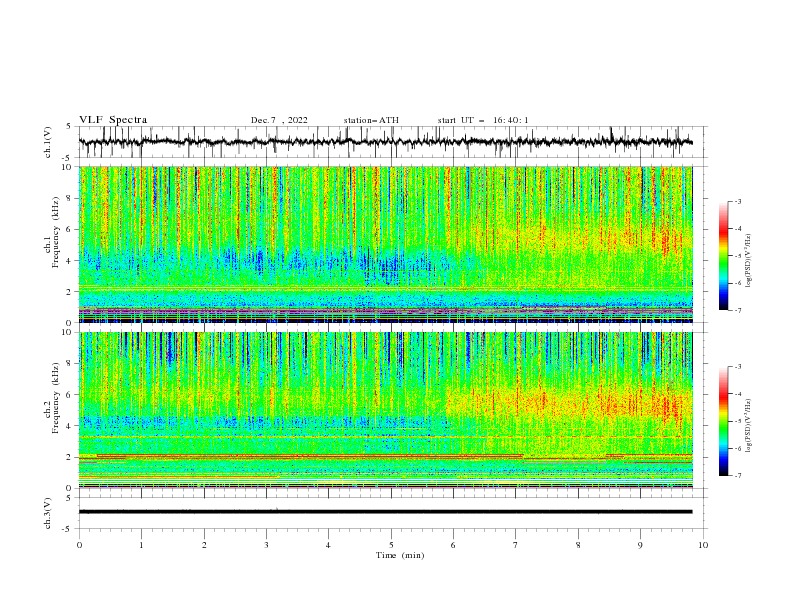Click time axis tick label "5"
The width and height of the screenshot is (792, 612).
pos(391,545)
